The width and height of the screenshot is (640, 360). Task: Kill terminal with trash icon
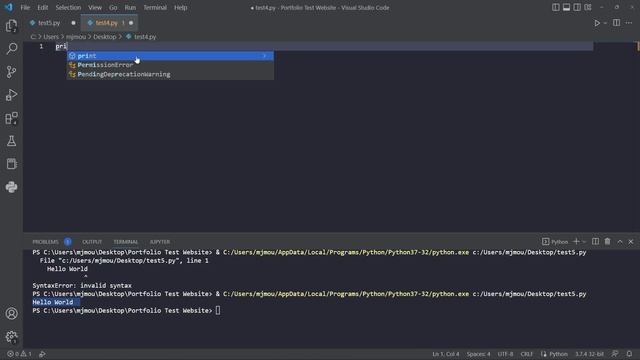(607, 241)
